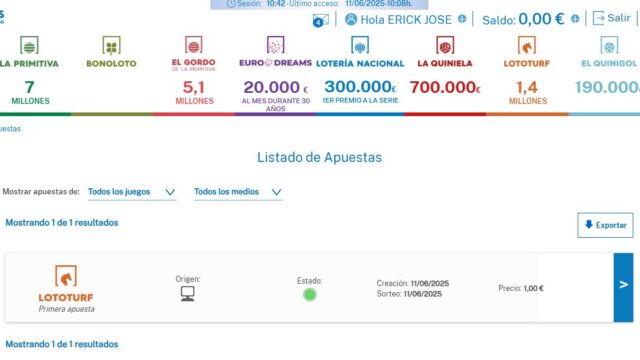Click the Exportar button
This screenshot has height=360, width=640.
(605, 225)
